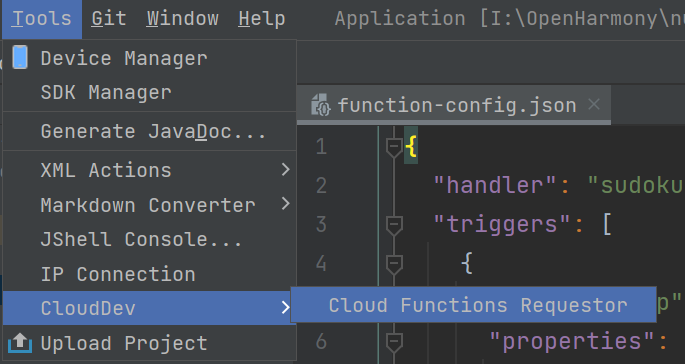The width and height of the screenshot is (685, 364).
Task: Collapse the fold marker on line 4
Action: (x=394, y=263)
